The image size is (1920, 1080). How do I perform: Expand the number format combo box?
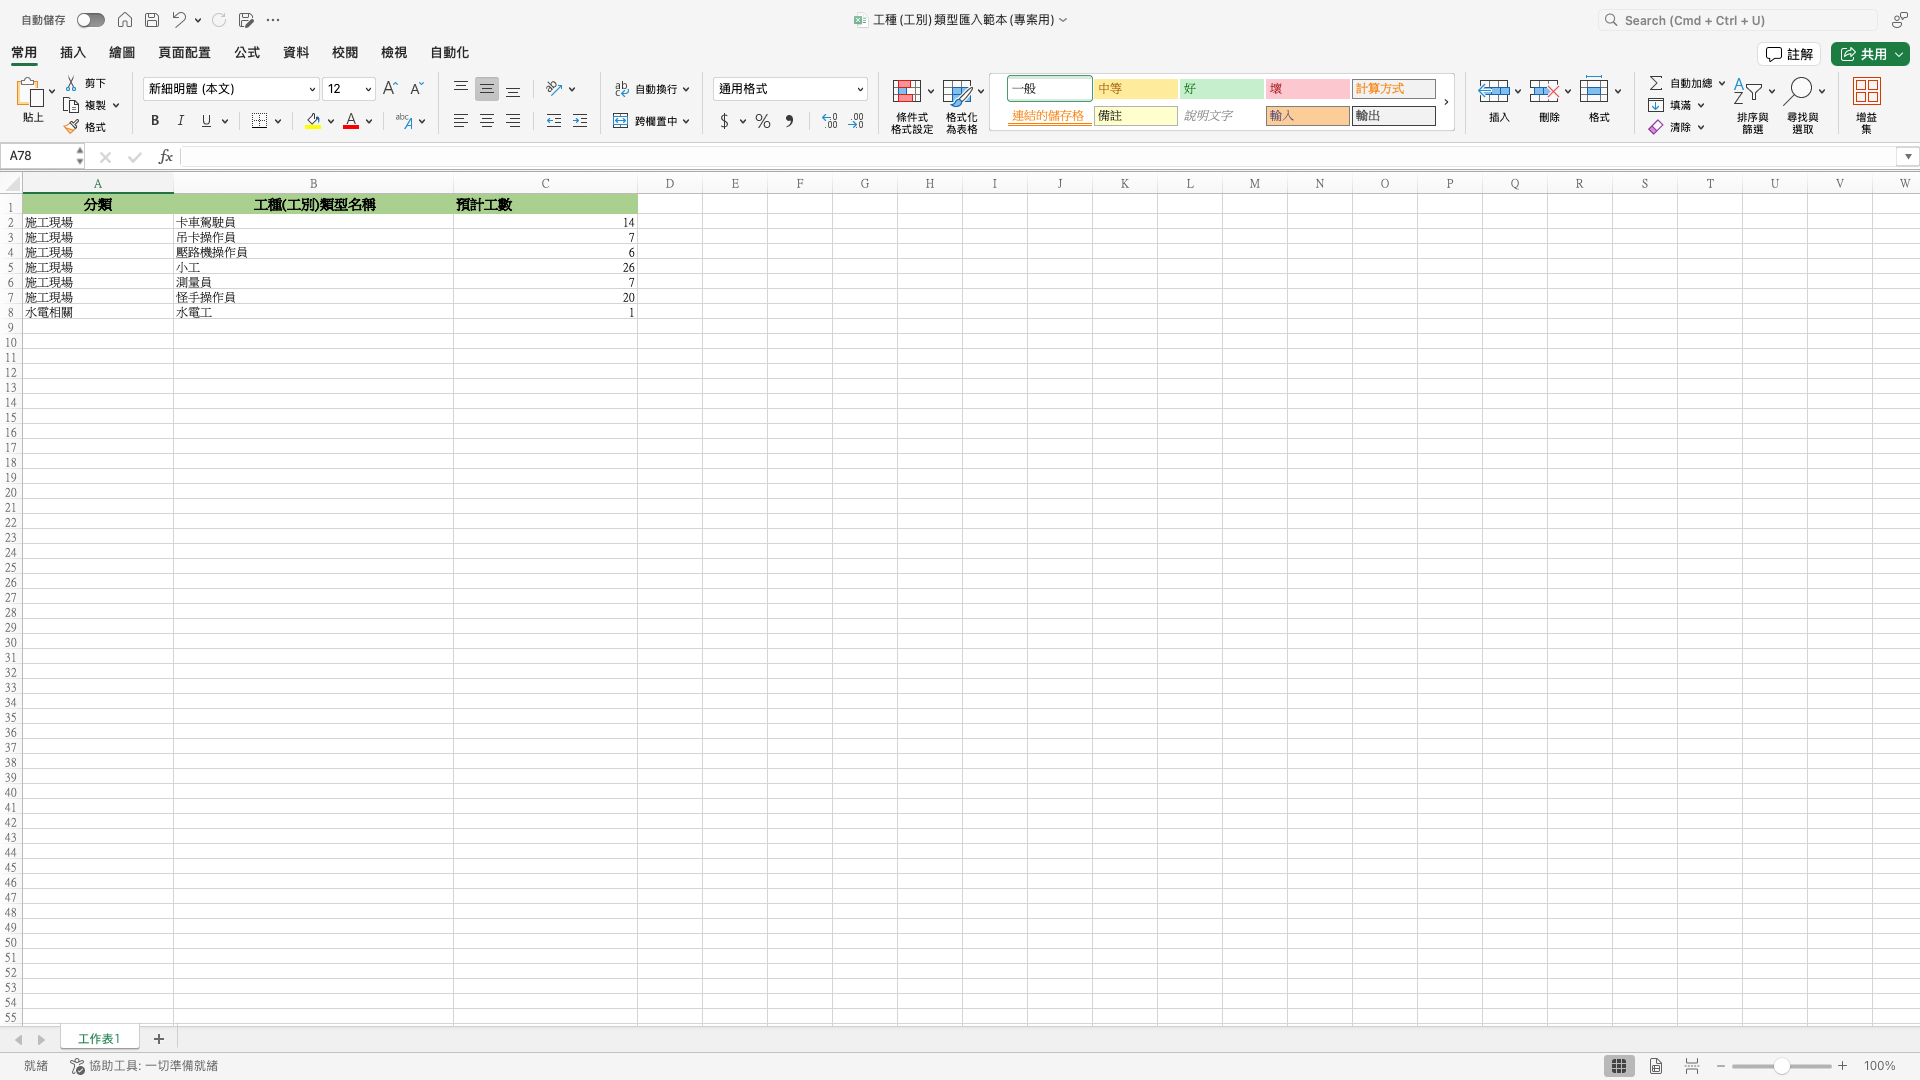(x=859, y=89)
